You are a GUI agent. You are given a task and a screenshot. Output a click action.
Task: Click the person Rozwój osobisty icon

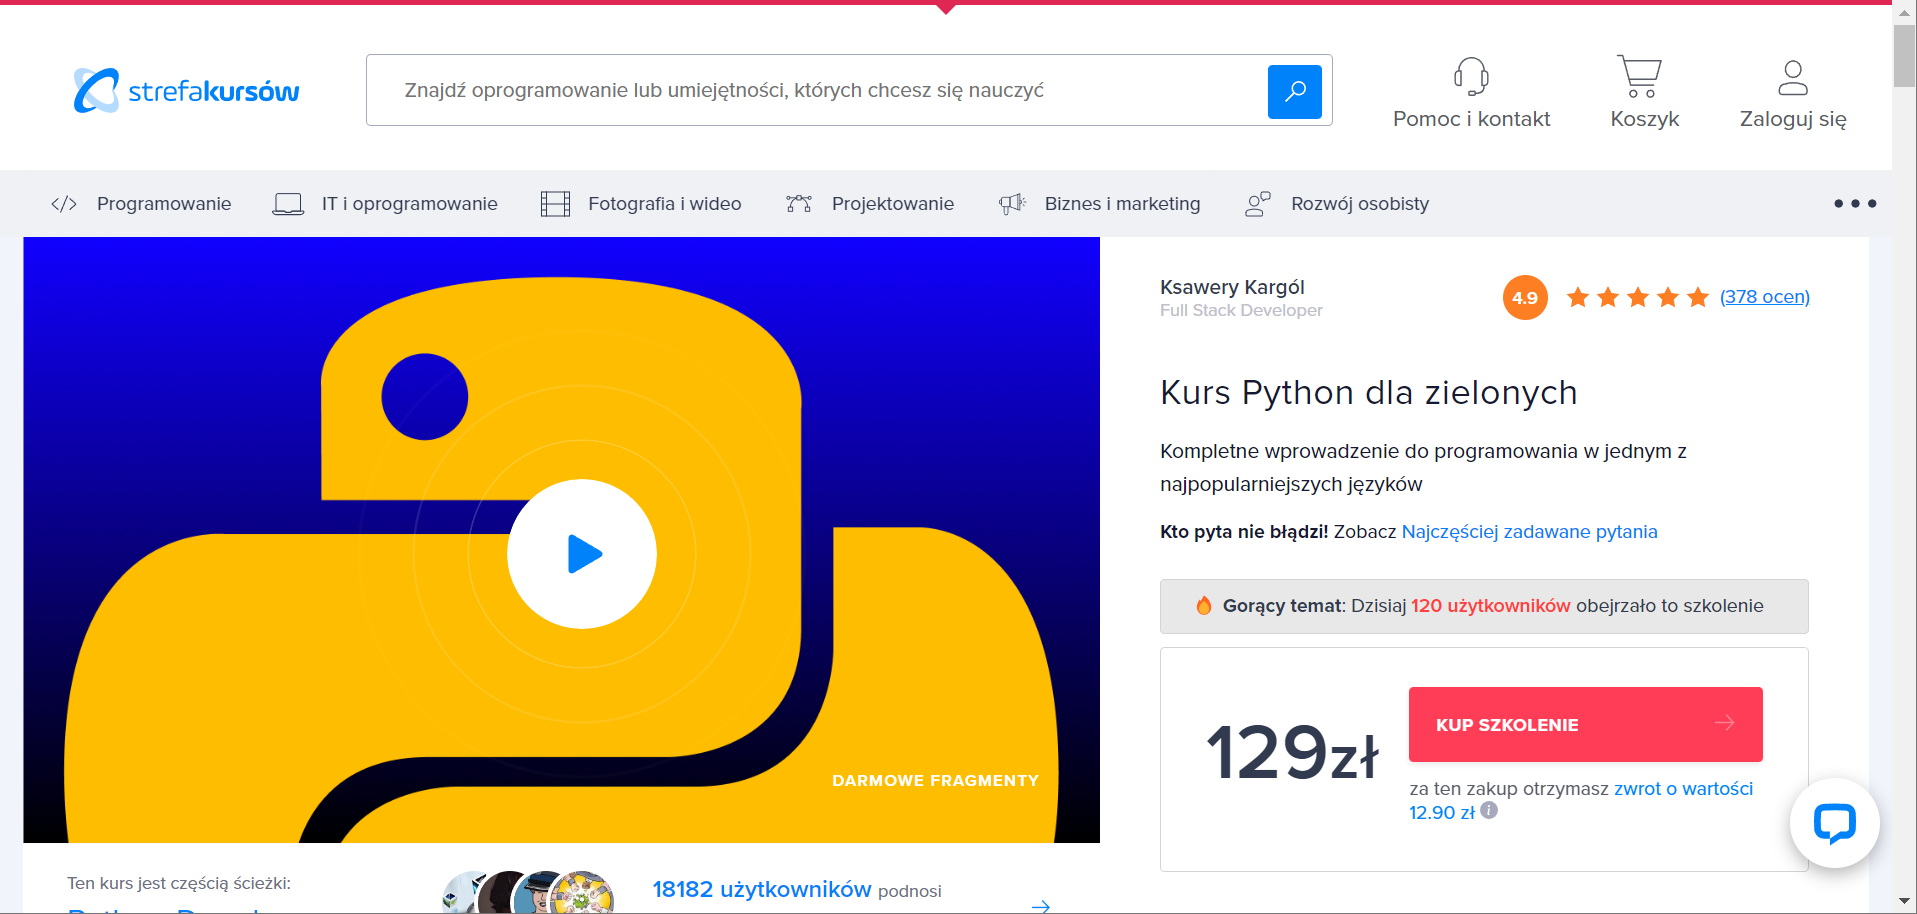tap(1257, 204)
